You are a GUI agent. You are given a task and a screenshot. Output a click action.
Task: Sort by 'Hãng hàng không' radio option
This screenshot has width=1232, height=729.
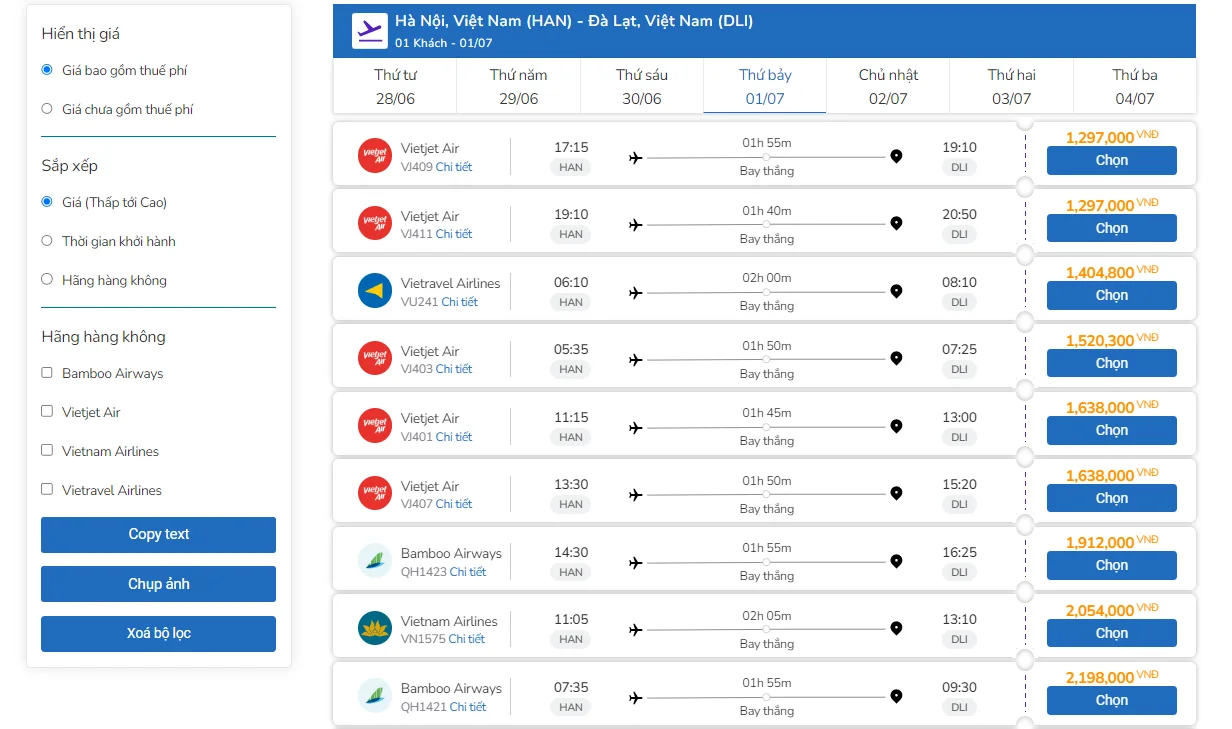click(47, 279)
